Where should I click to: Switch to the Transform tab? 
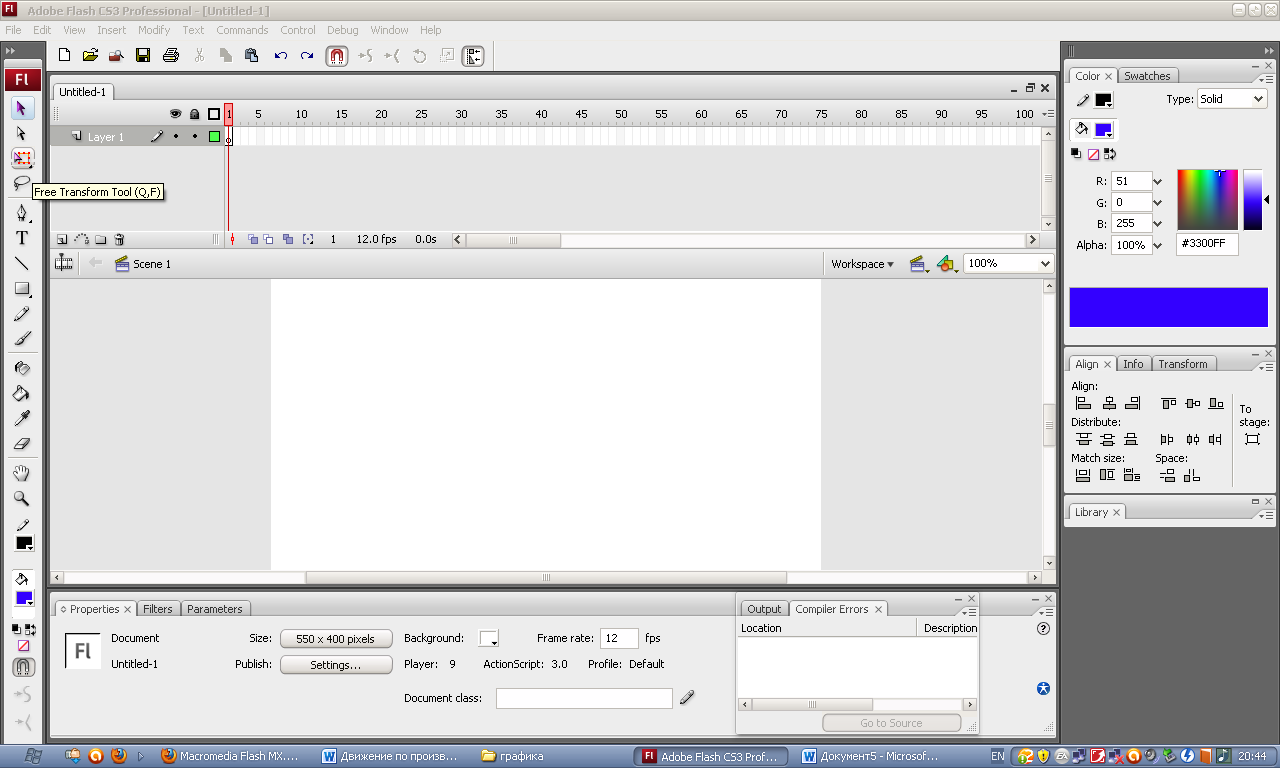pyautogui.click(x=1183, y=364)
